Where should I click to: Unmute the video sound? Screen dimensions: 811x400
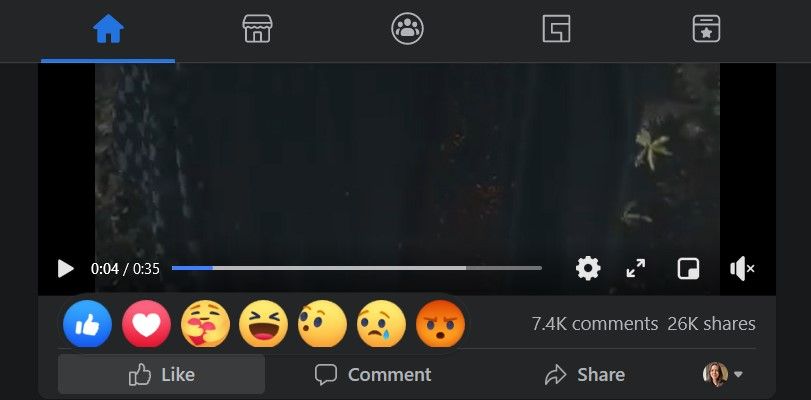[742, 269]
